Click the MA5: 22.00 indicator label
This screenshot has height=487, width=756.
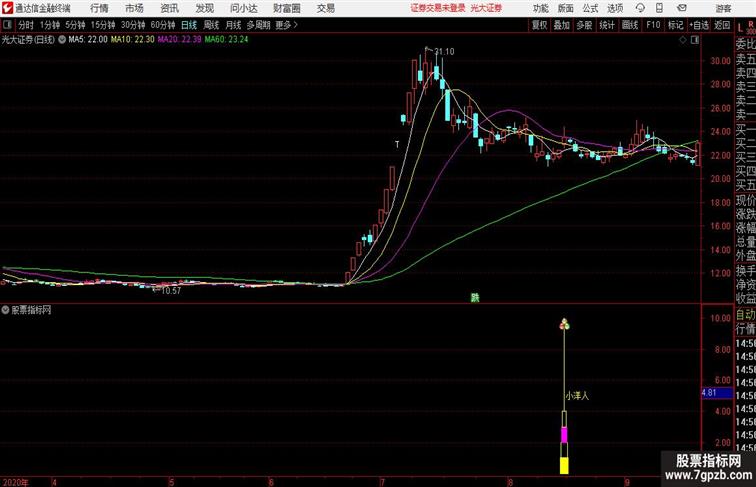[x=88, y=40]
